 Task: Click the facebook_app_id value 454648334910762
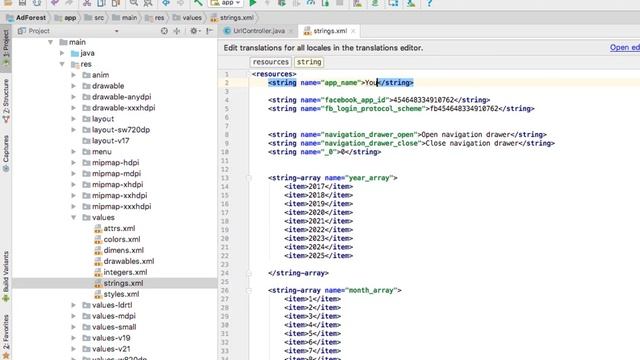point(423,100)
